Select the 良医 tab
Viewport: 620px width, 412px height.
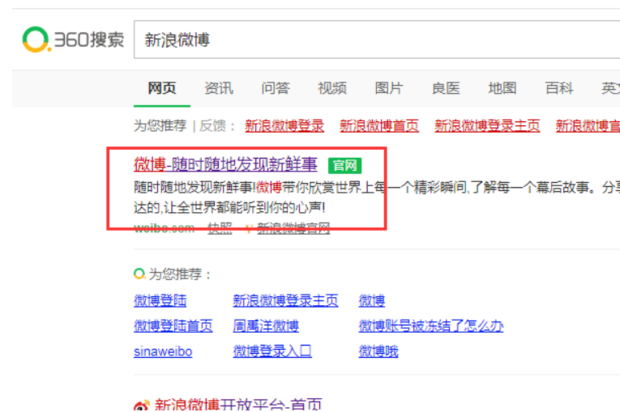tap(446, 88)
